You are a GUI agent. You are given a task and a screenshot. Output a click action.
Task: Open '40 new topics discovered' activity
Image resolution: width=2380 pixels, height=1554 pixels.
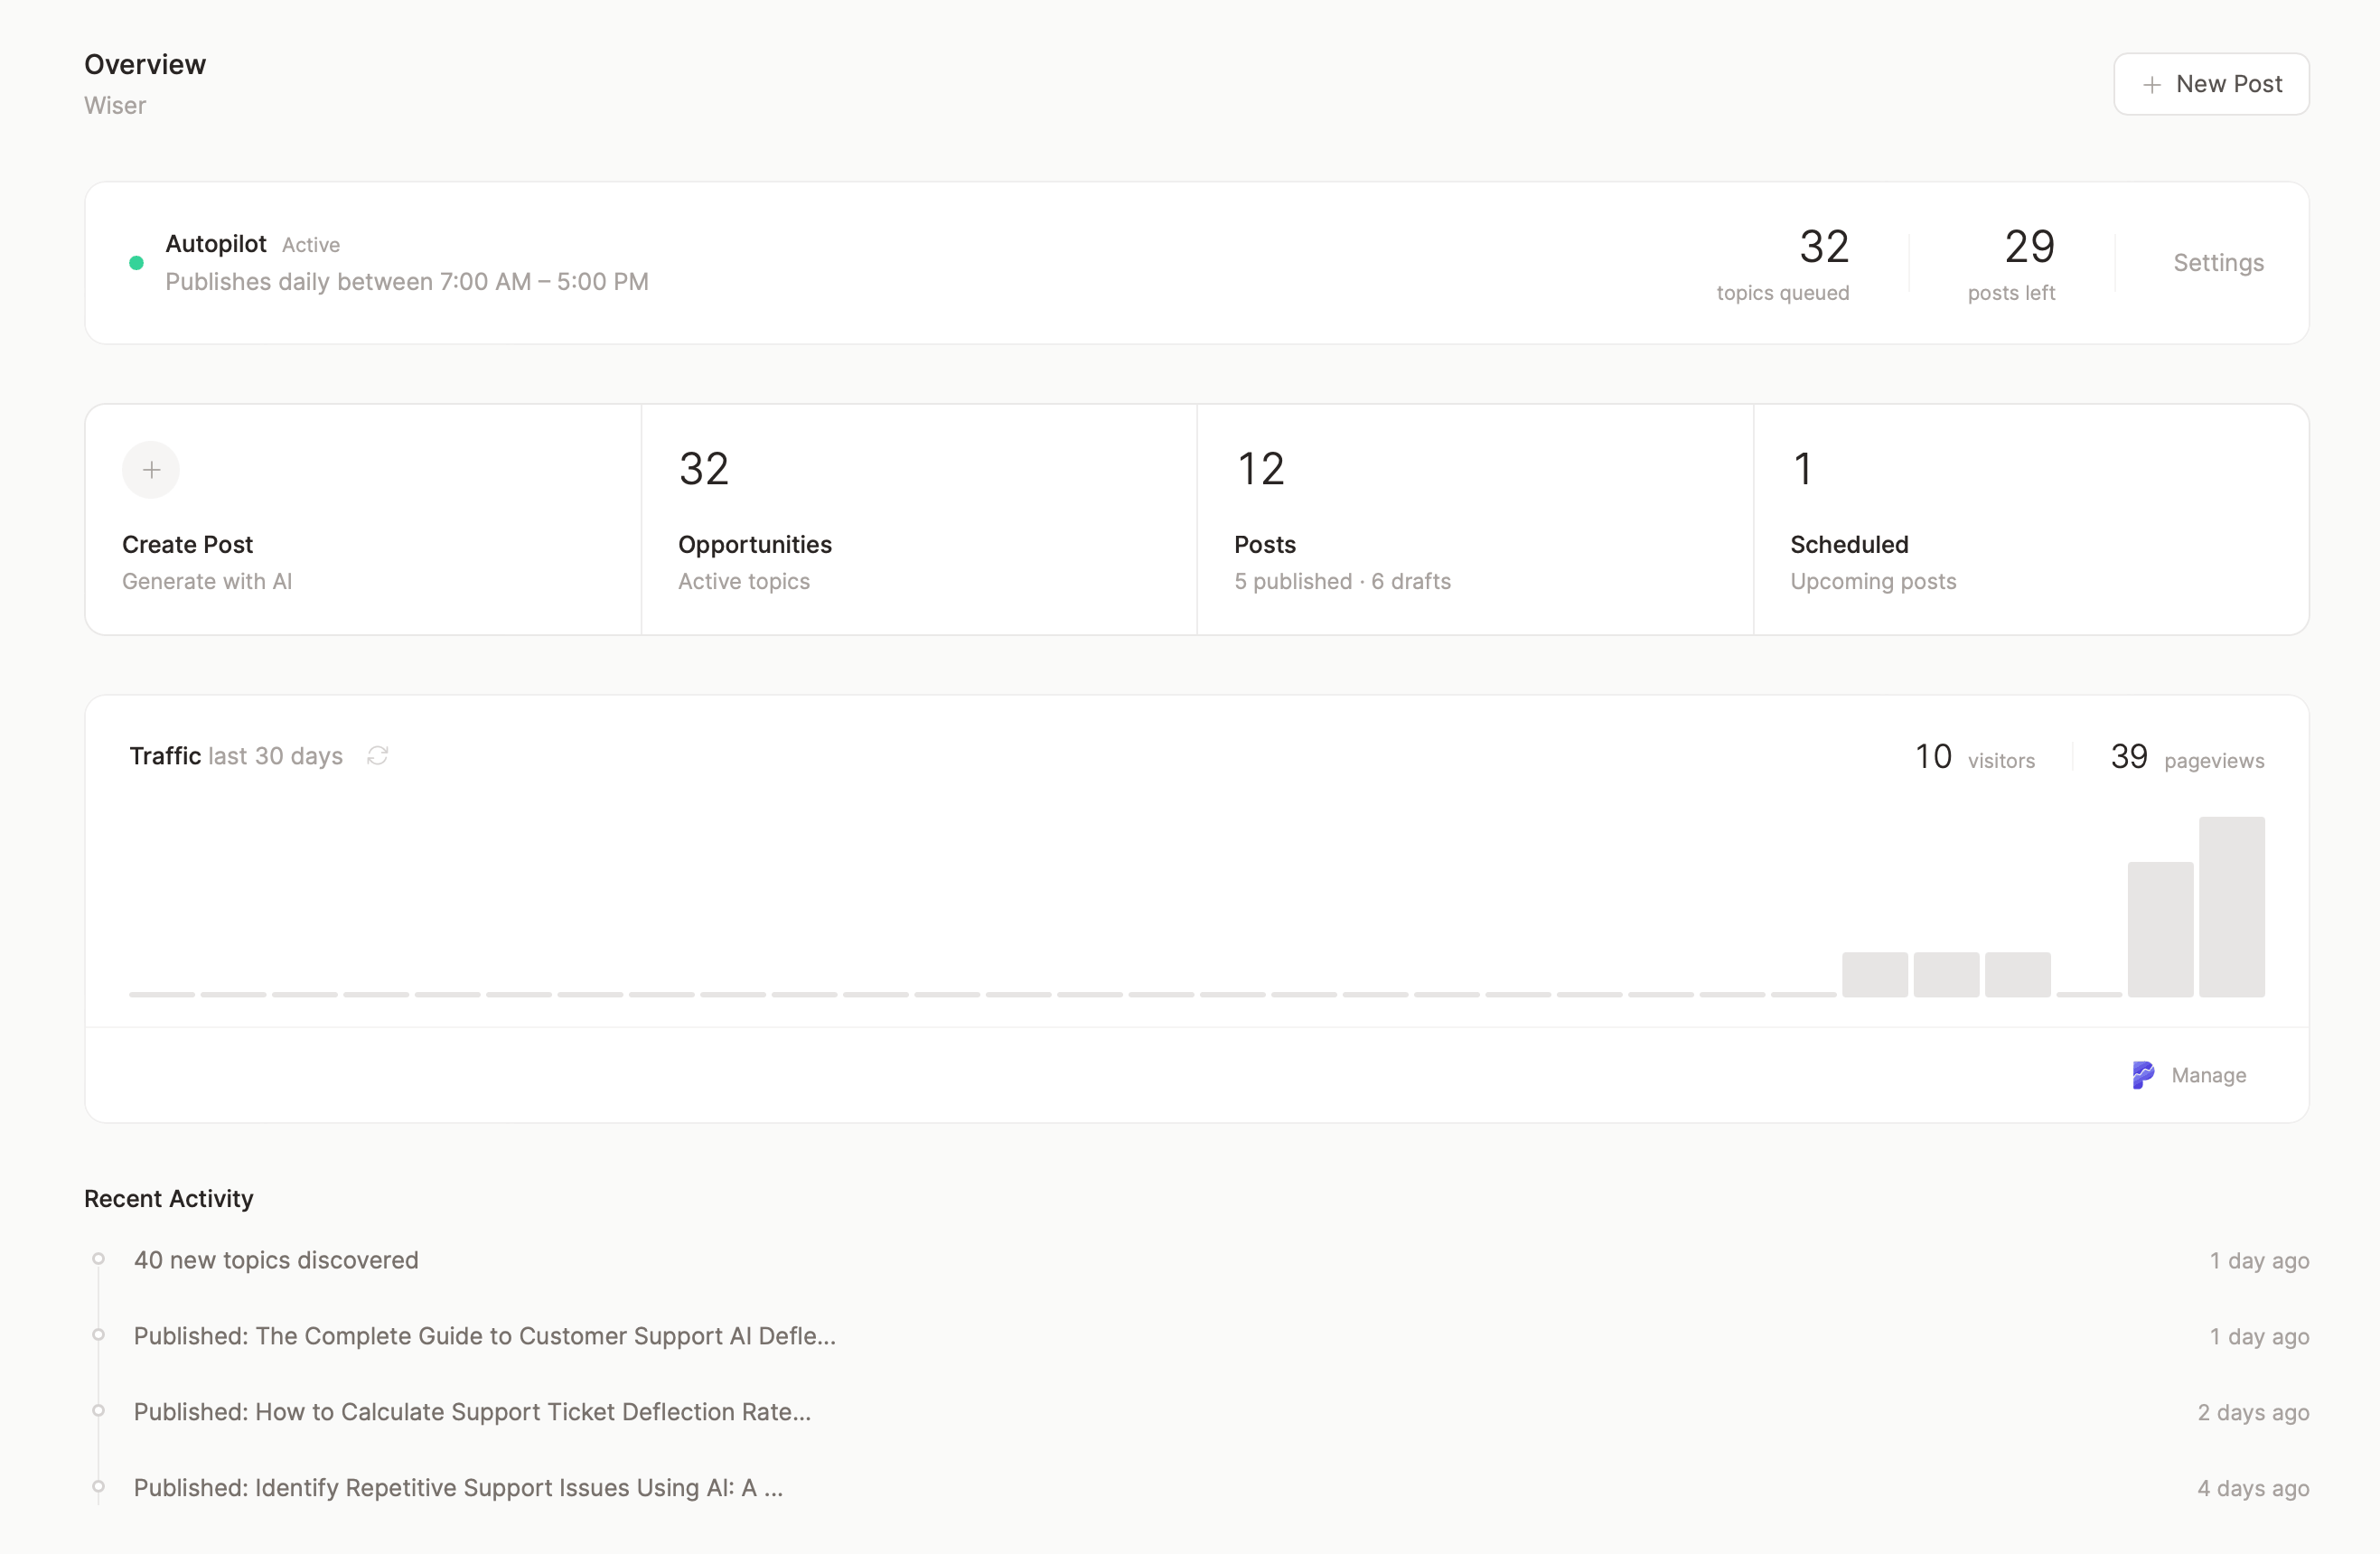[x=276, y=1260]
